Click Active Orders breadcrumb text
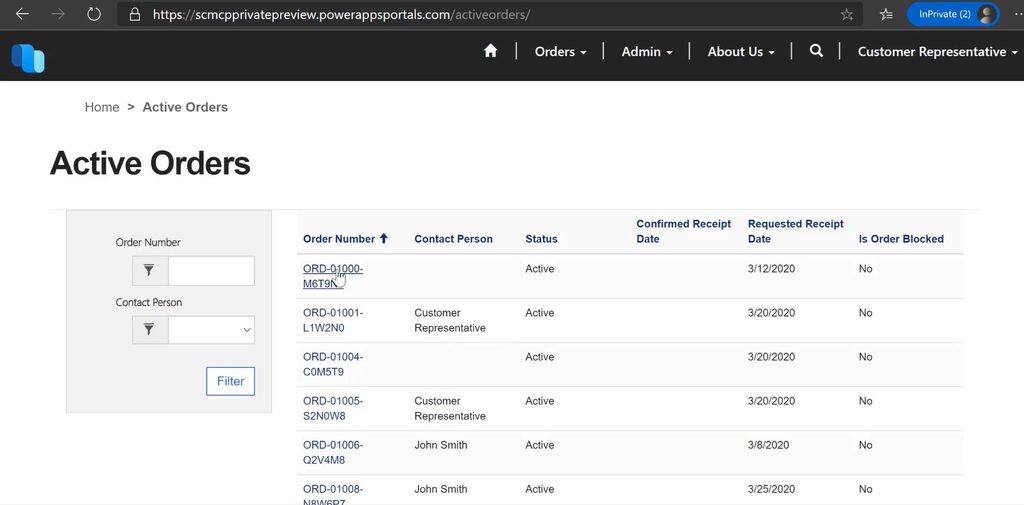This screenshot has width=1024, height=505. point(185,107)
